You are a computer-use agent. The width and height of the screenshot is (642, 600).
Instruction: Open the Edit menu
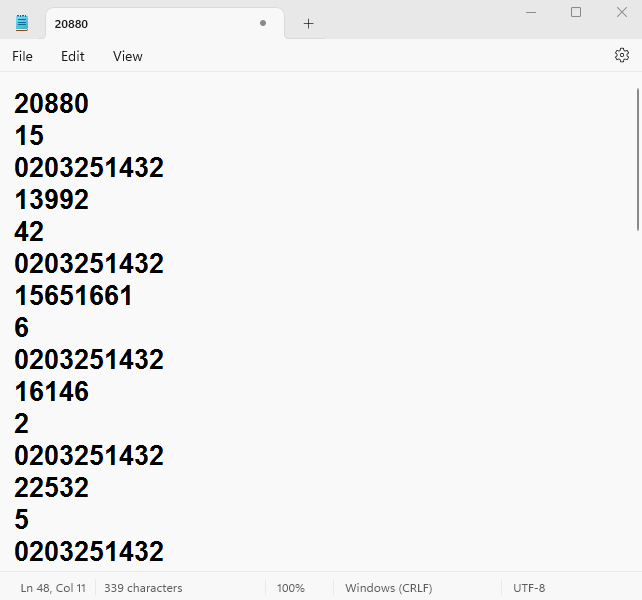pyautogui.click(x=72, y=56)
